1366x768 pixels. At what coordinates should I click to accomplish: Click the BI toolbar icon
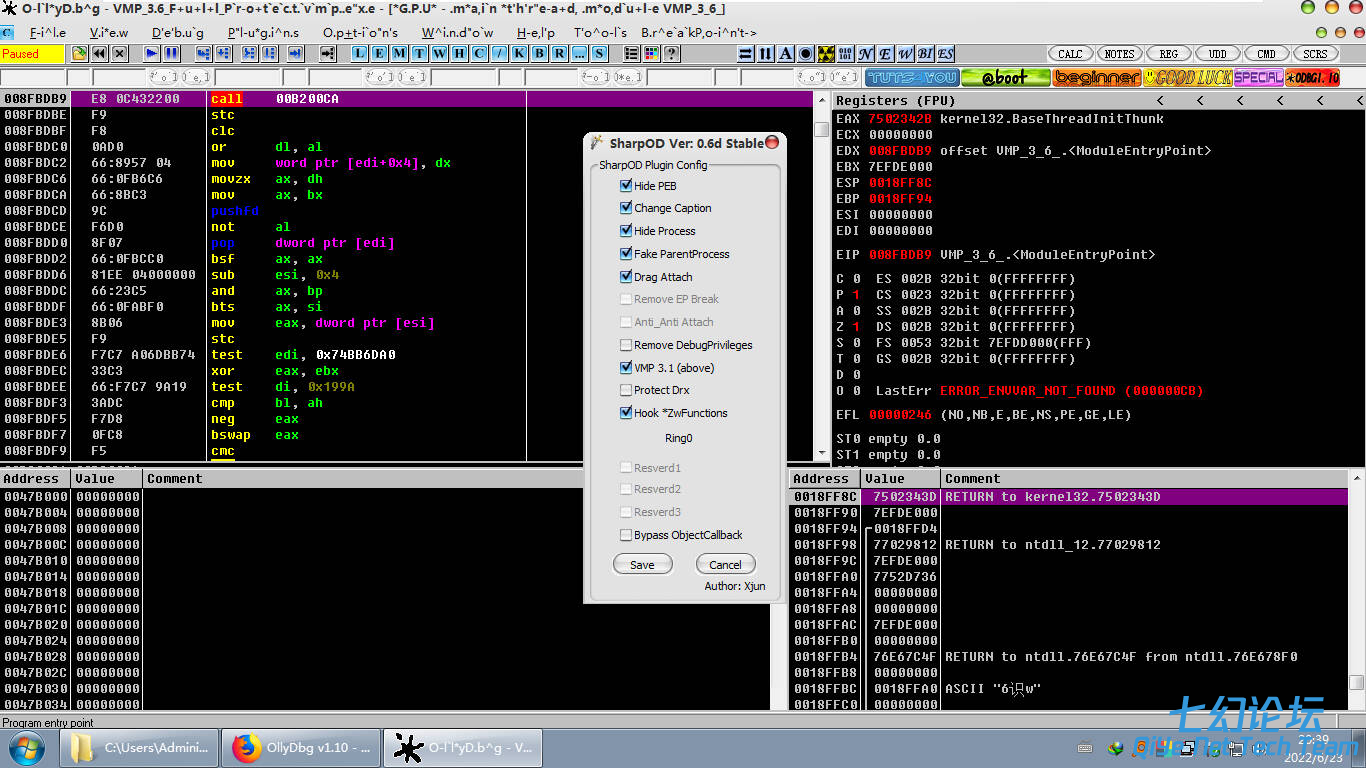pos(926,54)
